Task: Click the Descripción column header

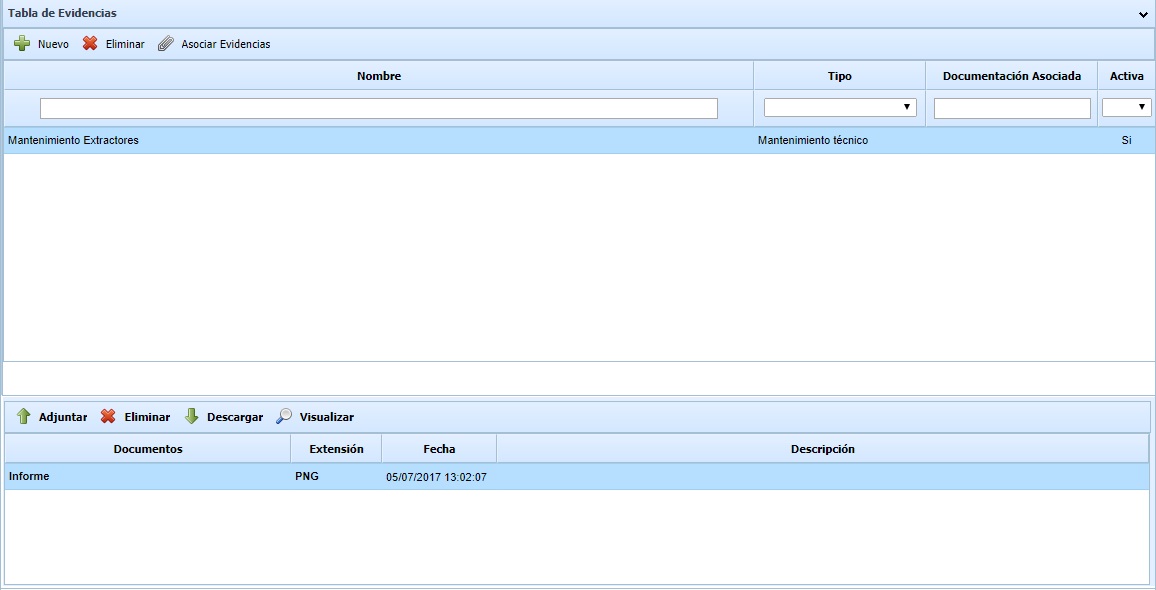Action: pos(822,449)
